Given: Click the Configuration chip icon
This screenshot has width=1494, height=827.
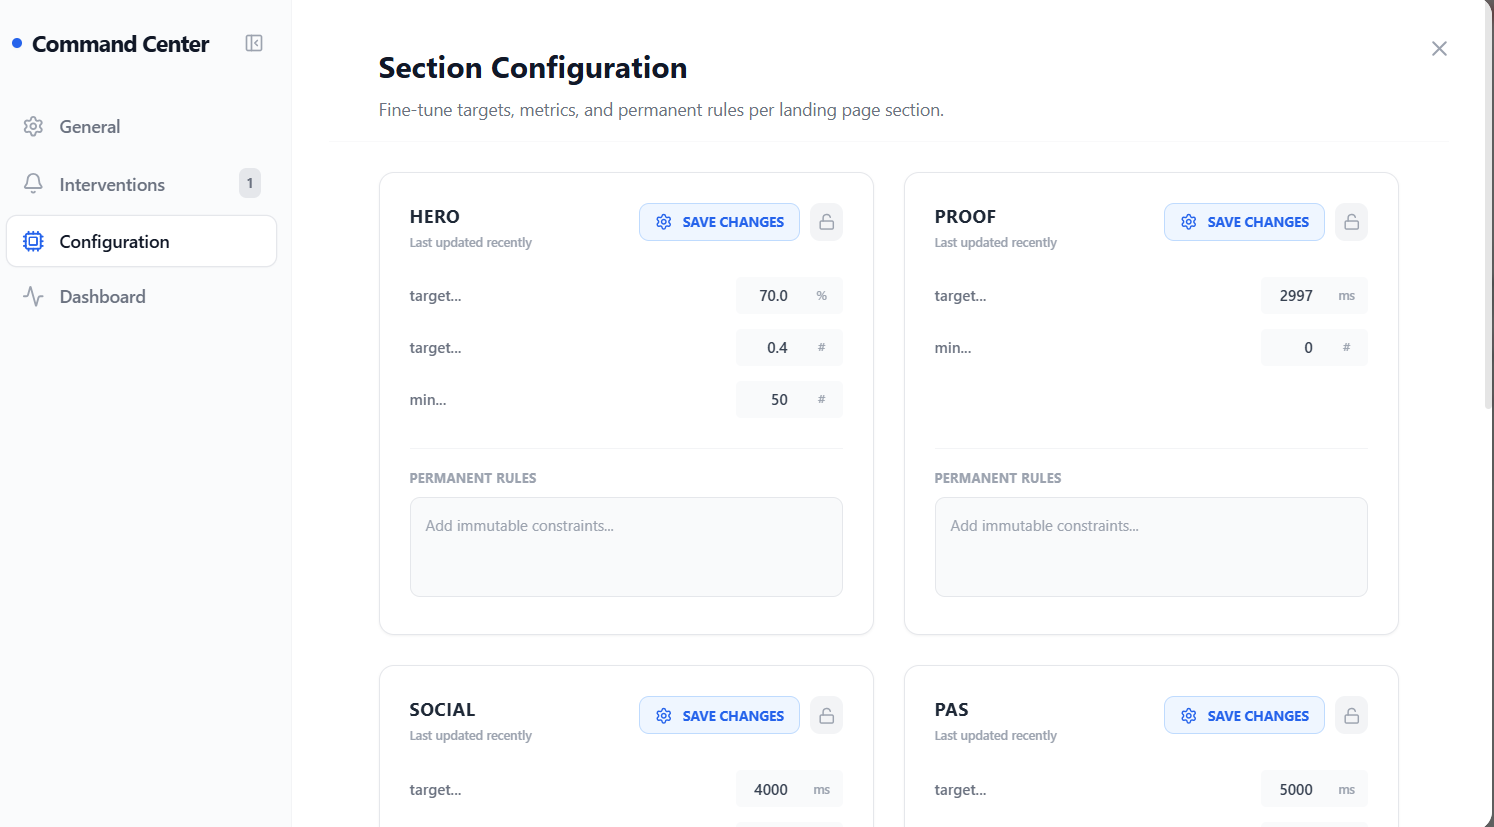Looking at the screenshot, I should click(x=34, y=241).
